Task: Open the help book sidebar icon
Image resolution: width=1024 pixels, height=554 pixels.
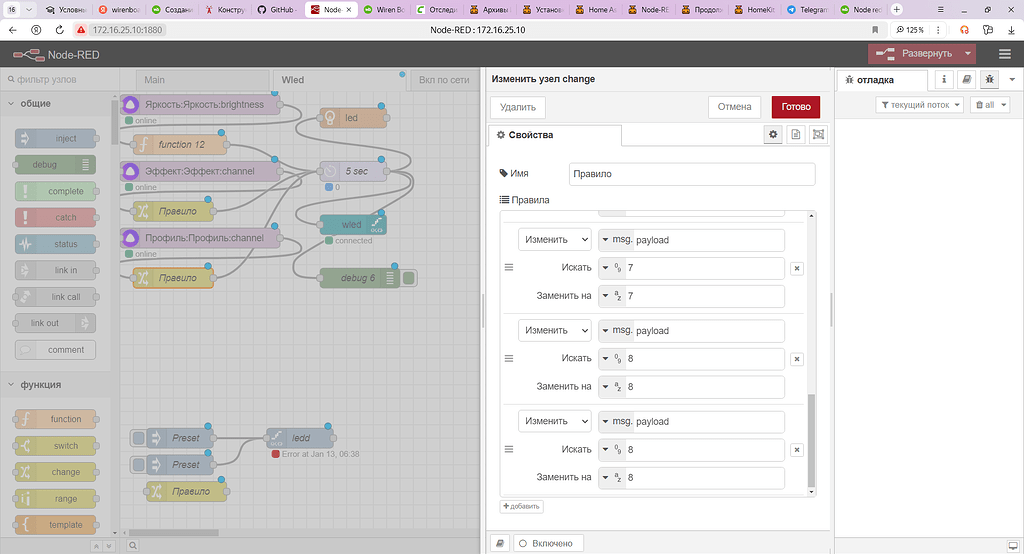Action: [x=966, y=79]
